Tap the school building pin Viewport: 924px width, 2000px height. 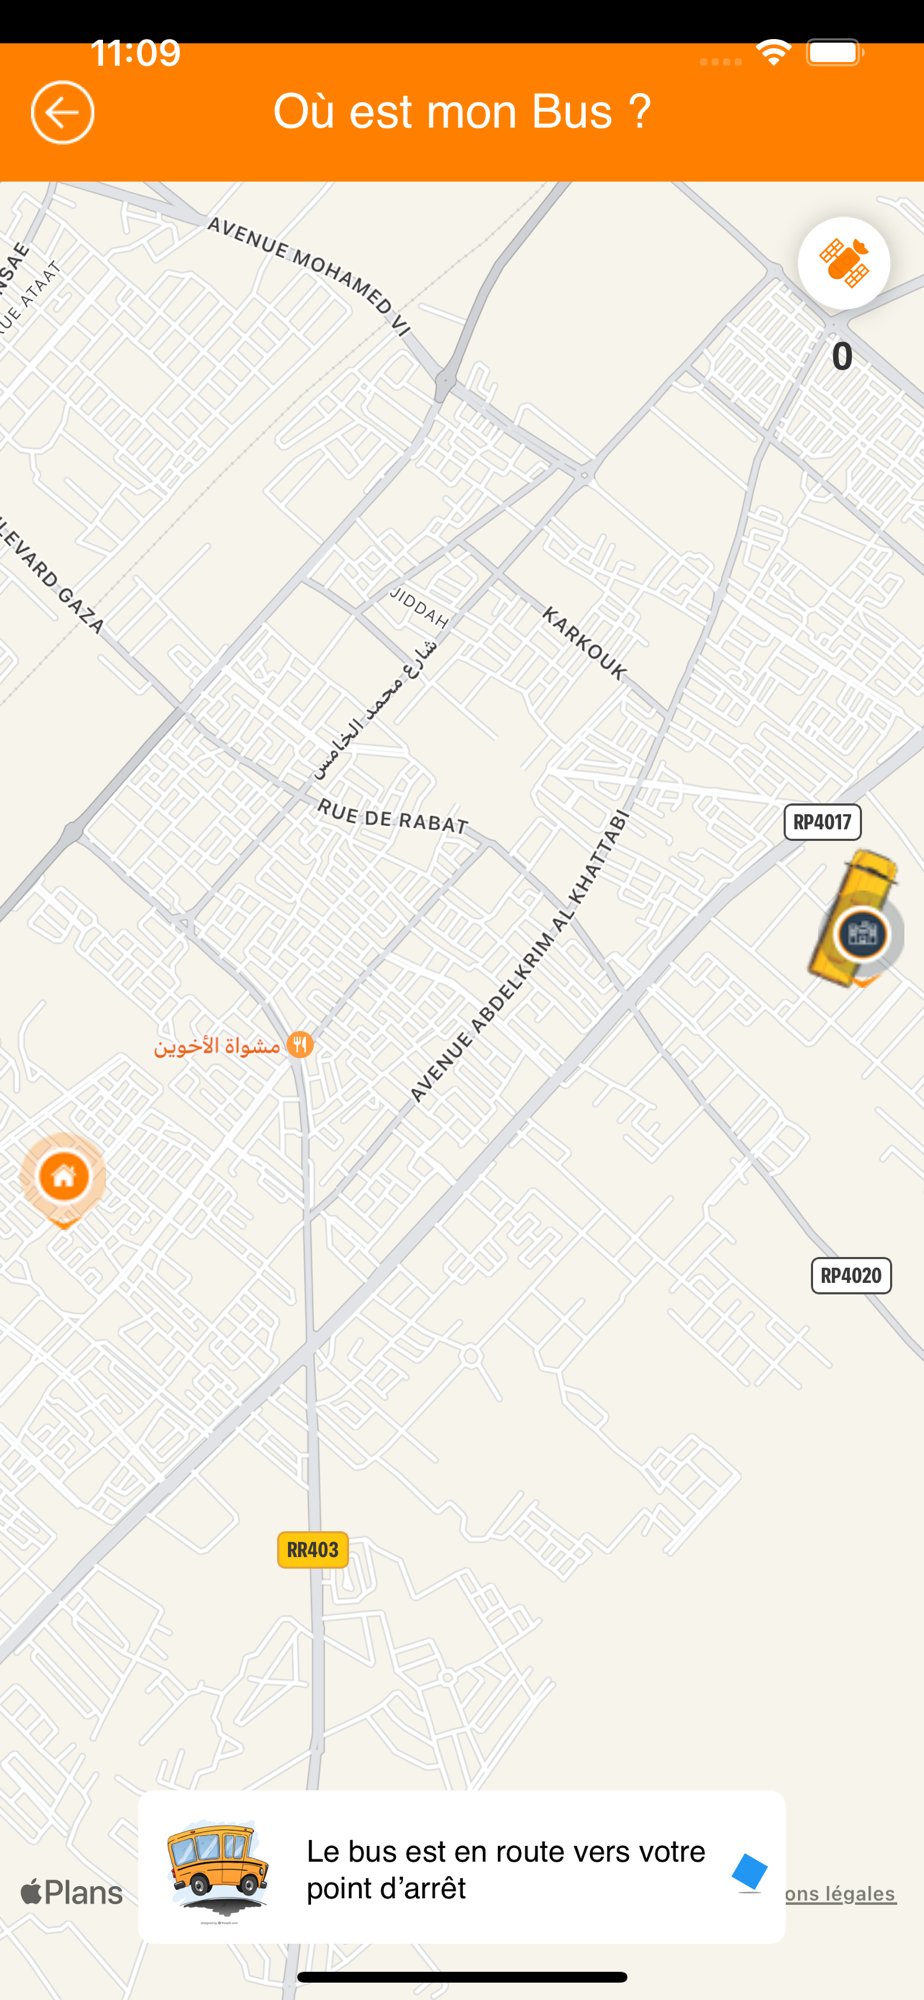pyautogui.click(x=862, y=934)
